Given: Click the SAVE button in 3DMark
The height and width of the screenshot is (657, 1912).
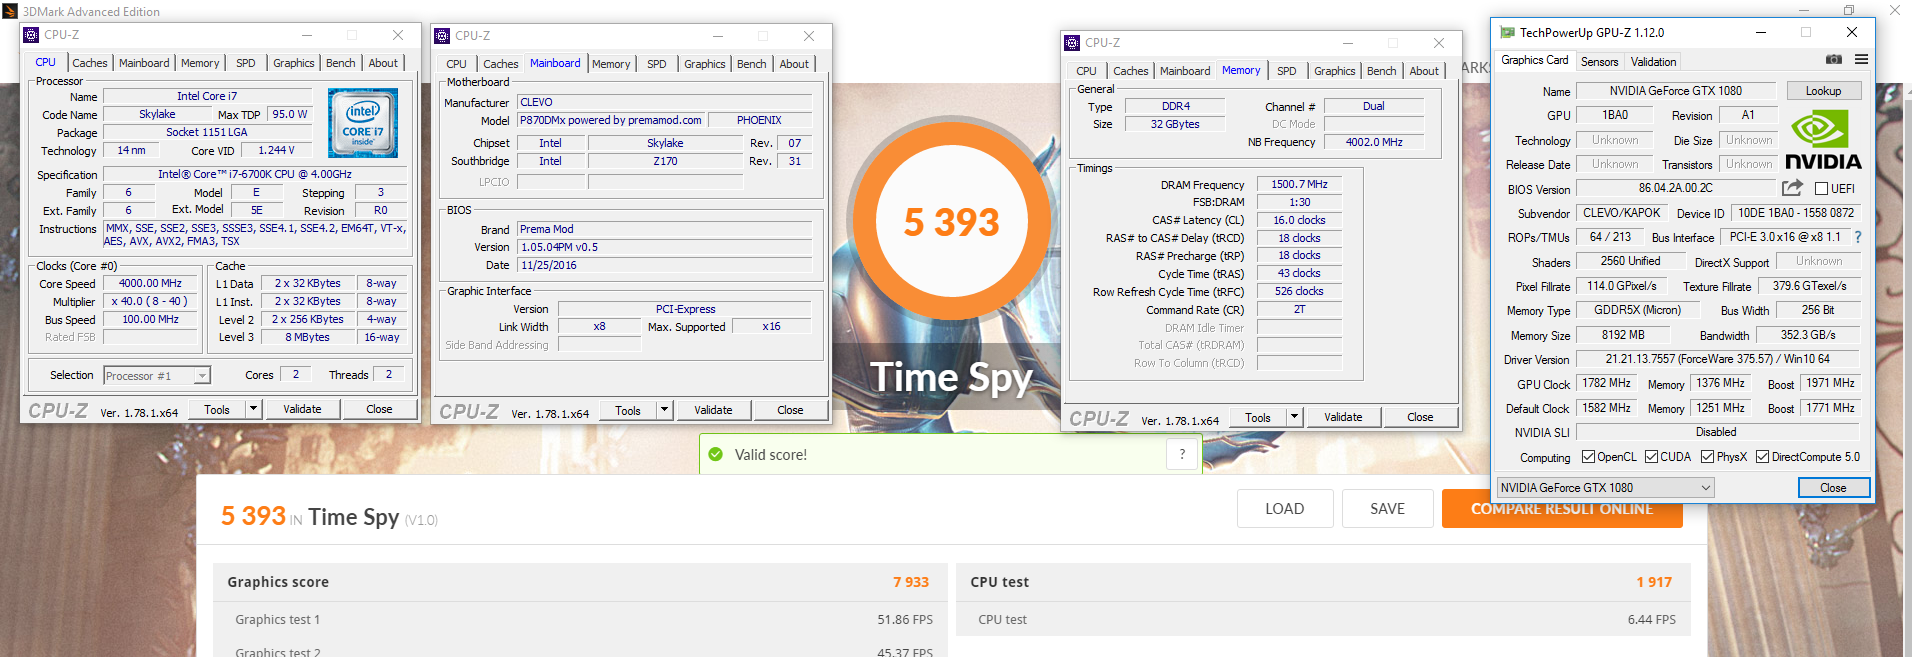Looking at the screenshot, I should pos(1387,508).
